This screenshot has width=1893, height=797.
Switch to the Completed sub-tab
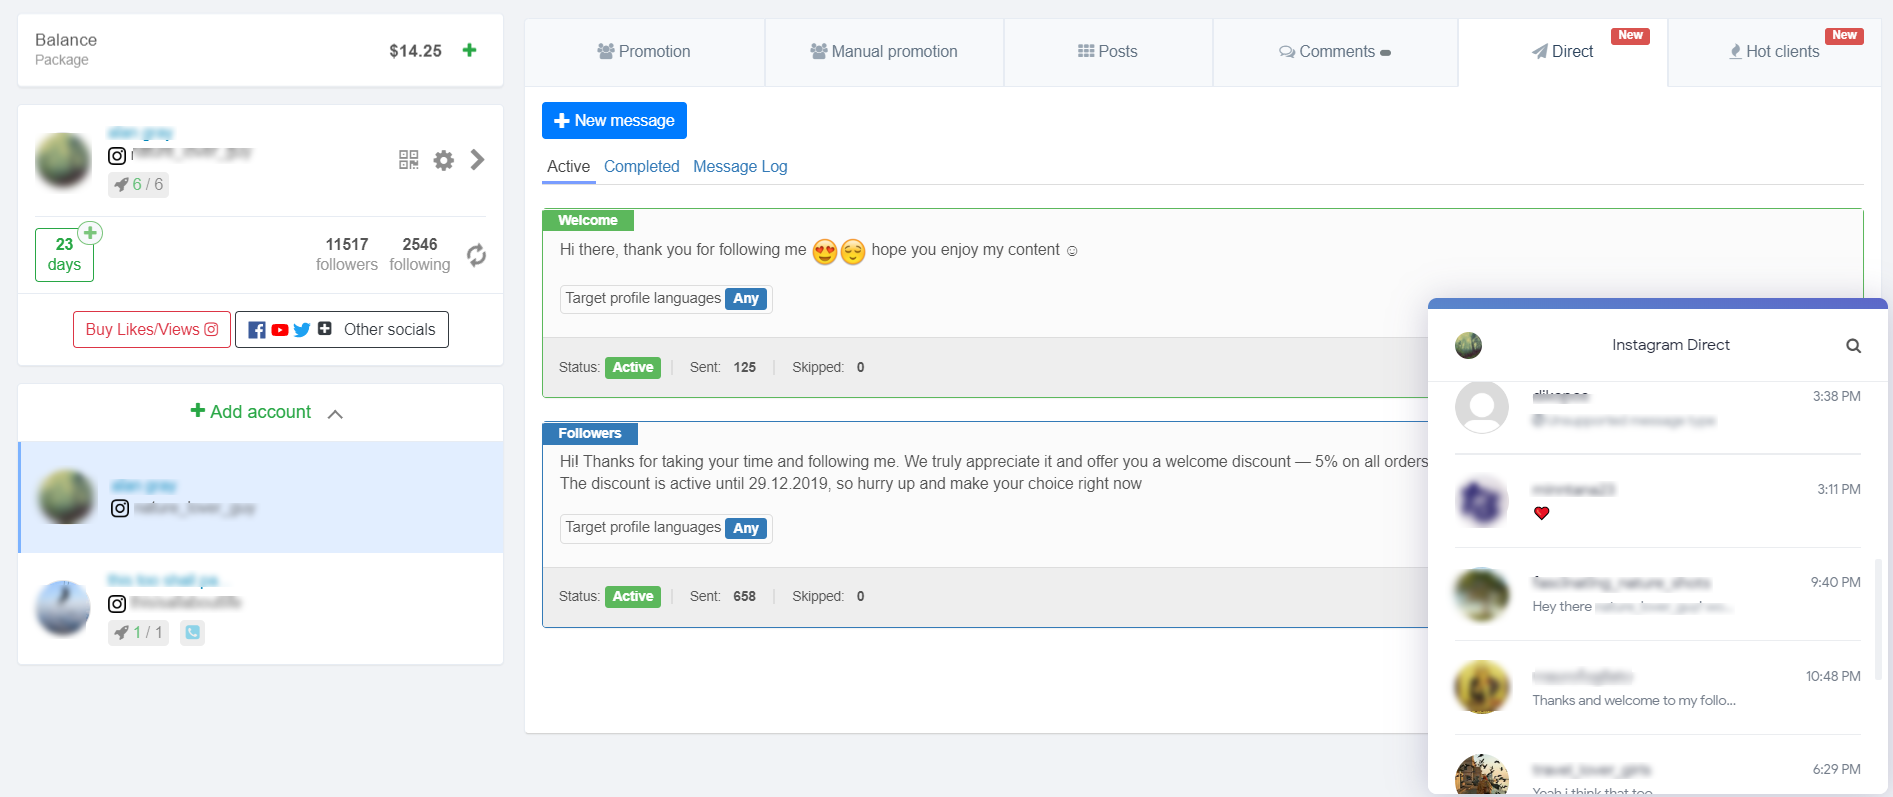pos(641,167)
